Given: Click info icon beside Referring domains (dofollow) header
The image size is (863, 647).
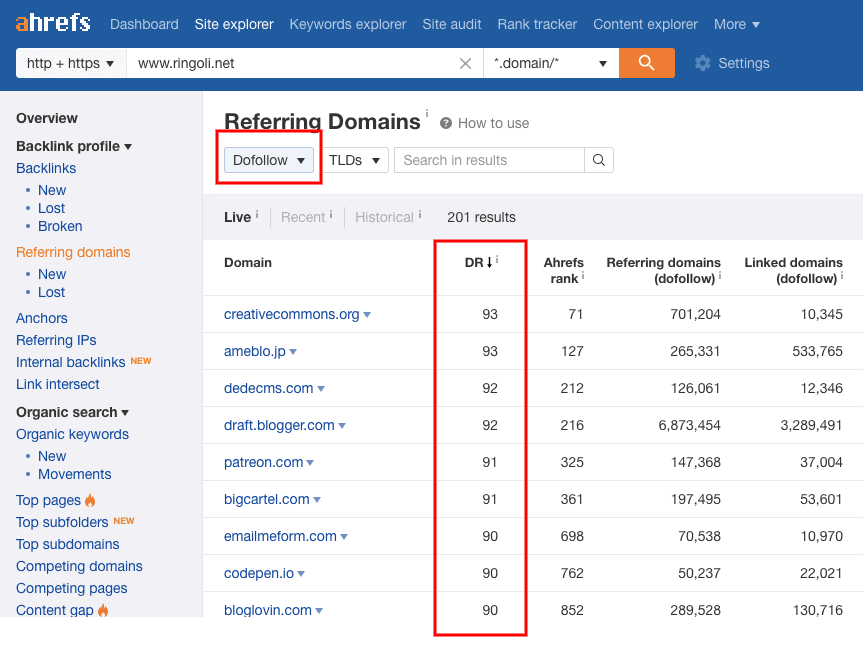Looking at the screenshot, I should pos(720,275).
